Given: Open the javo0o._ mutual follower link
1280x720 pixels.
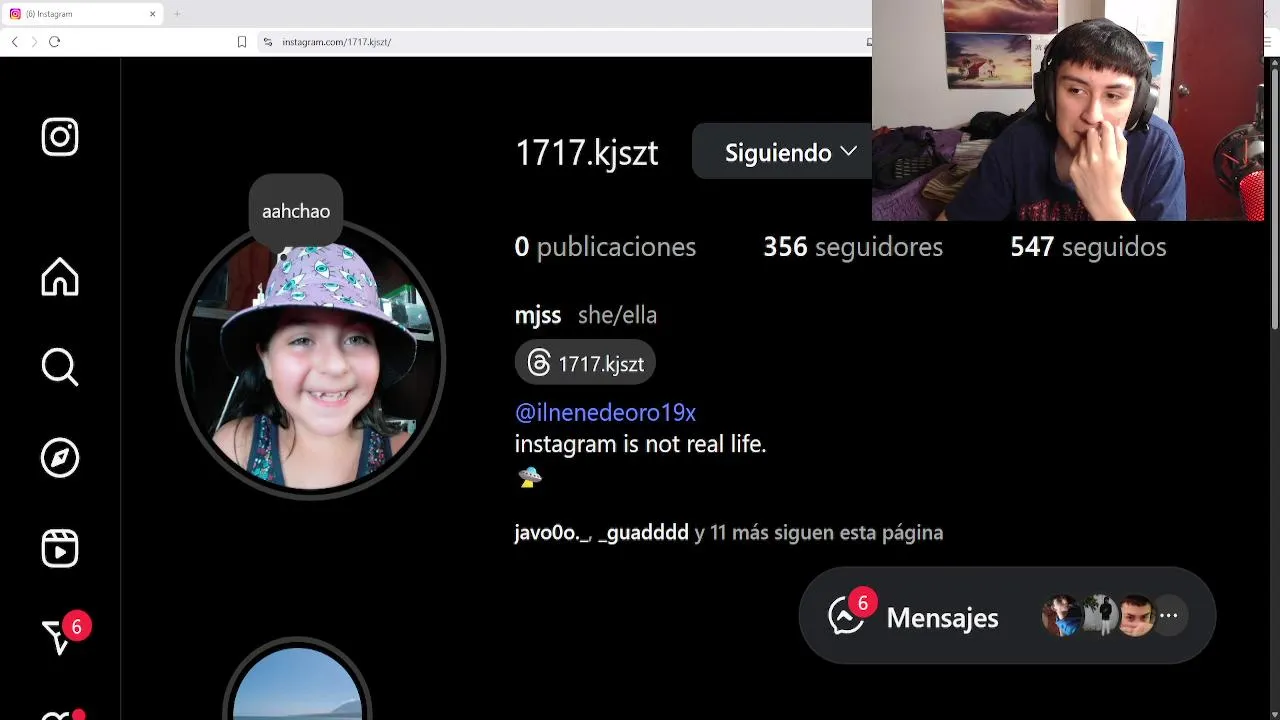Looking at the screenshot, I should tap(552, 533).
